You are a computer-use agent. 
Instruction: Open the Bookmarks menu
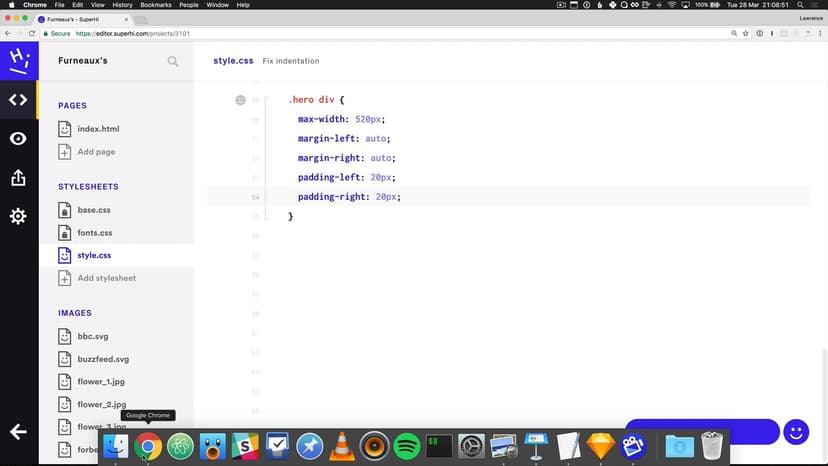(155, 5)
